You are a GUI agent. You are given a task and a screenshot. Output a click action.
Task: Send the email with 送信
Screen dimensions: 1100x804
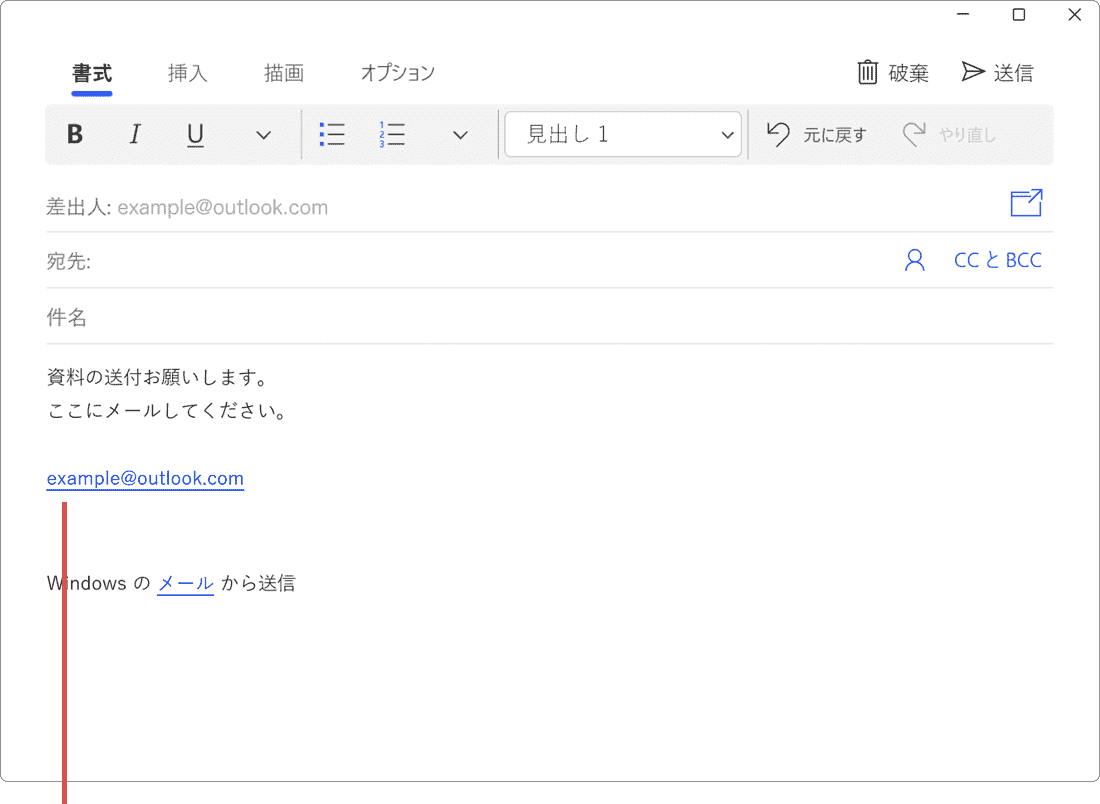coord(997,73)
